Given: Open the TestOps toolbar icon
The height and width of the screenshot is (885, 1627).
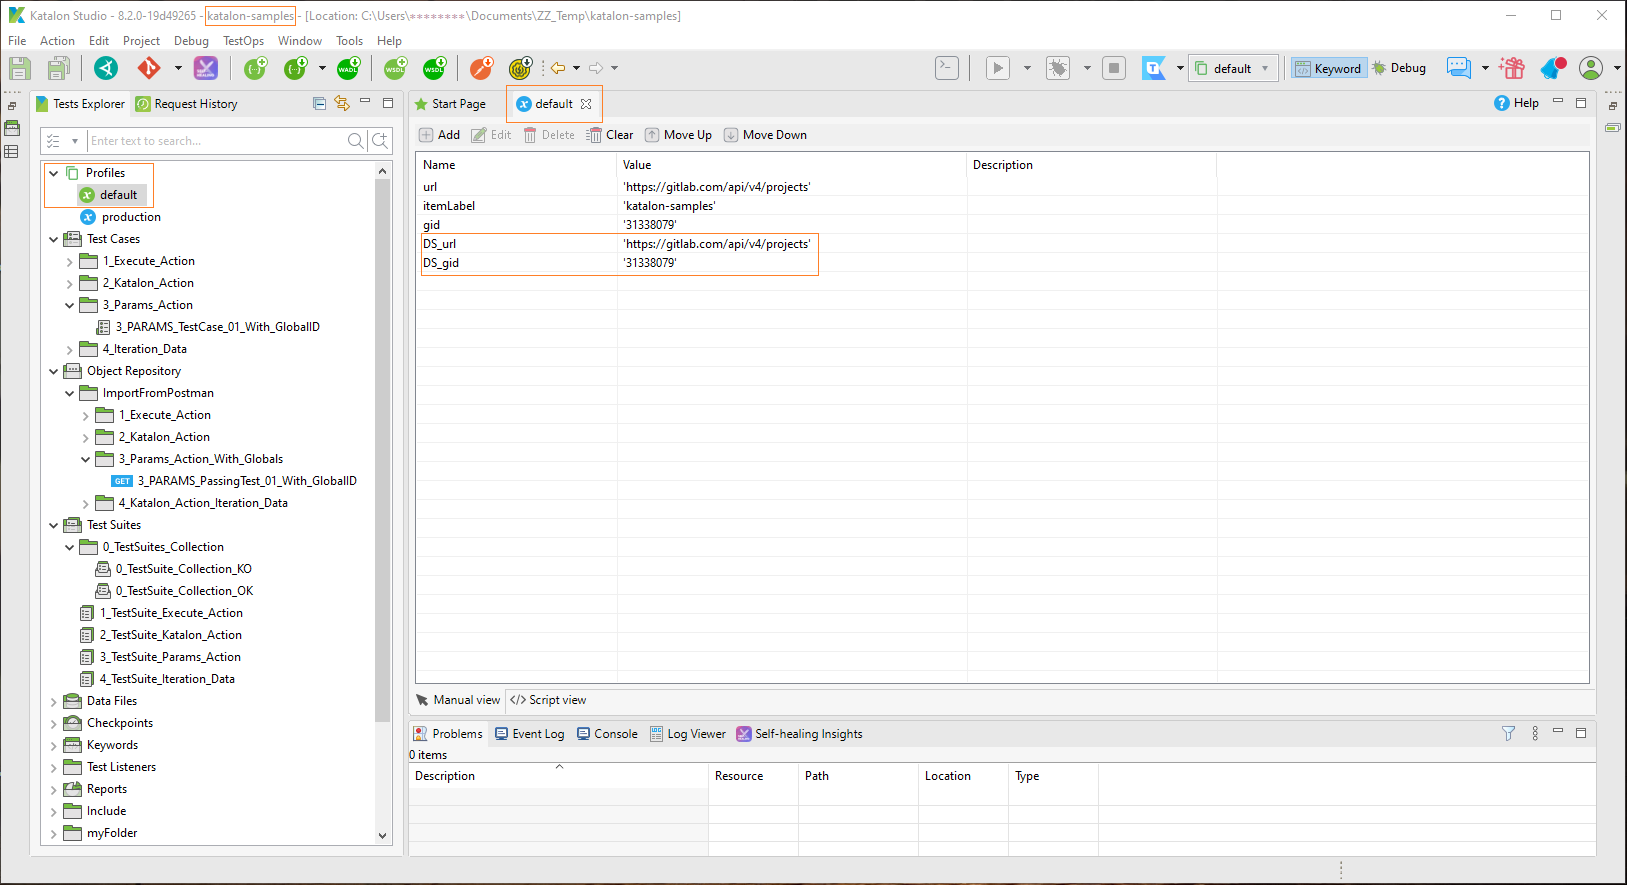Looking at the screenshot, I should (1154, 68).
